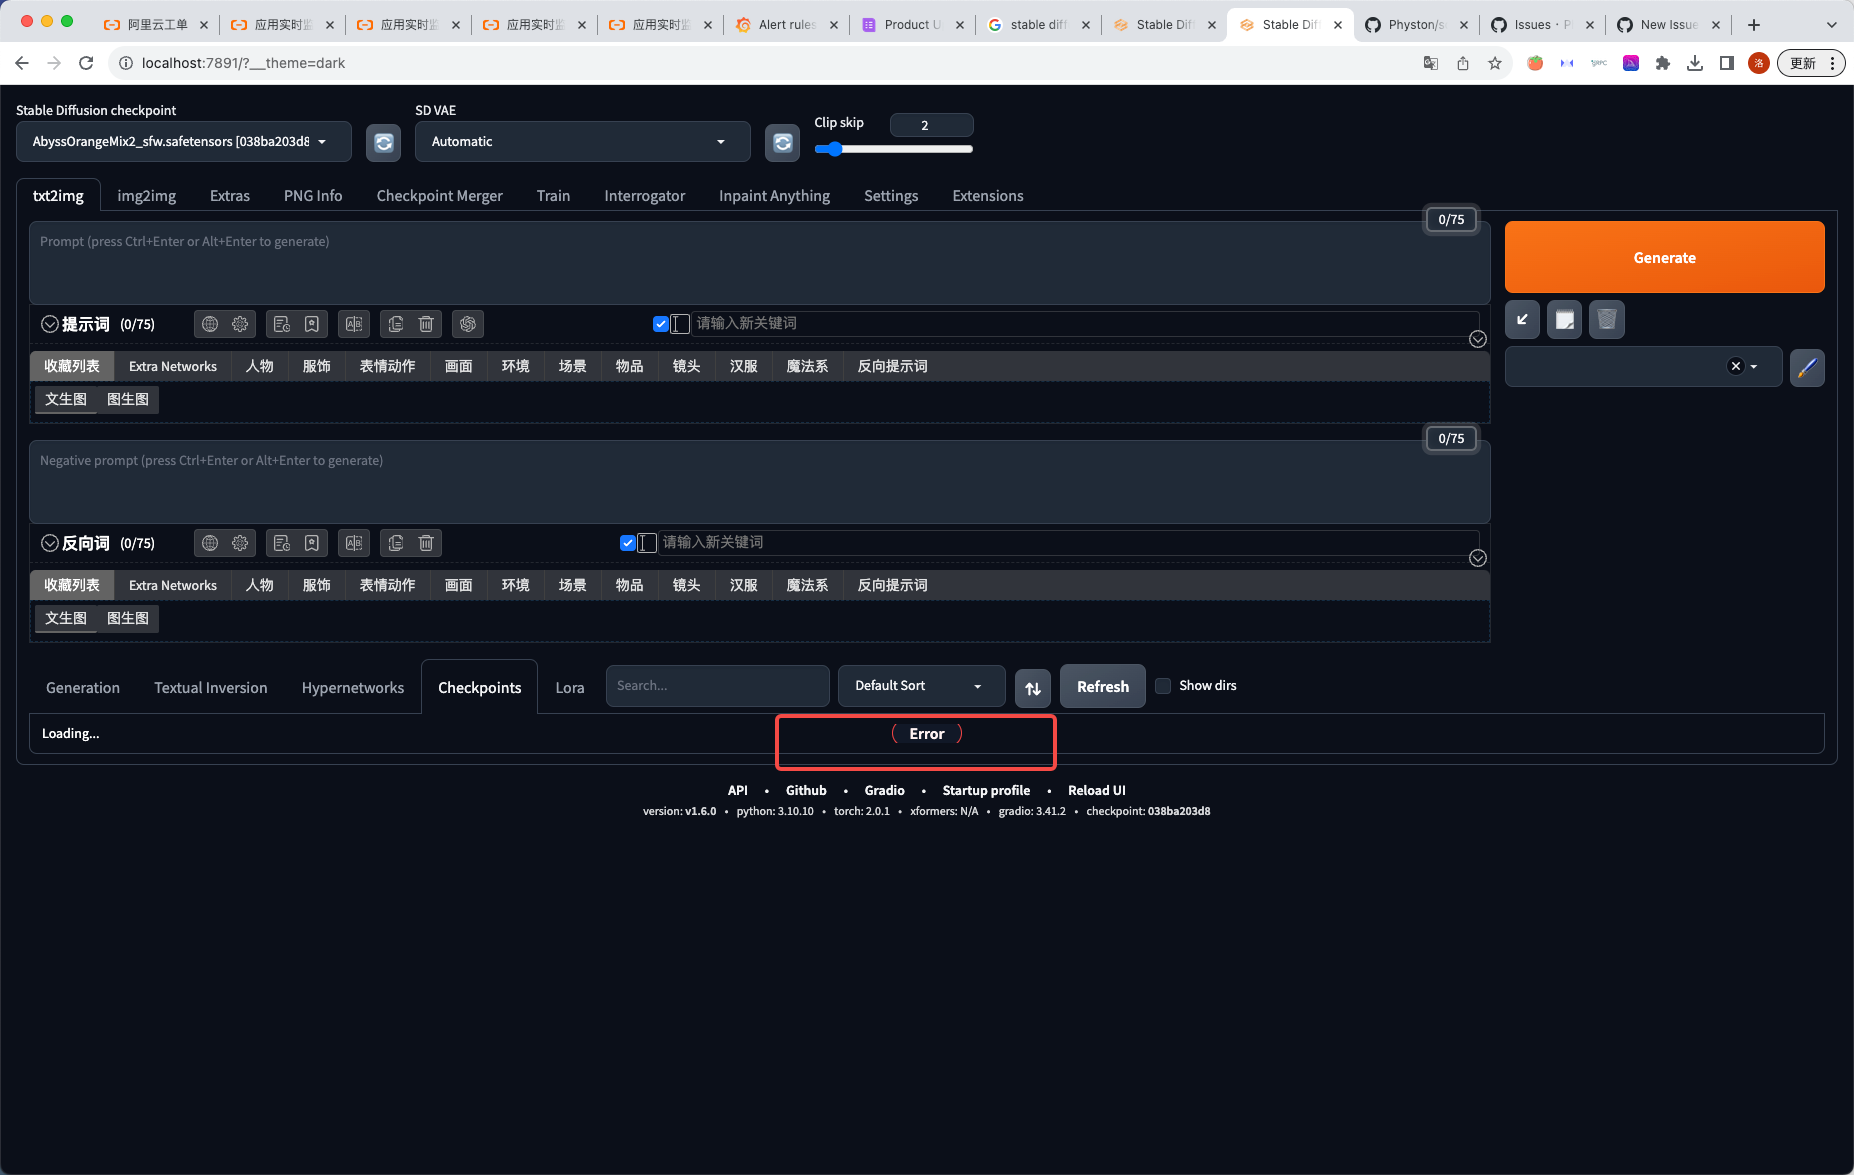1854x1175 pixels.
Task: Click the A|B translate icon under the prompt
Action: click(353, 323)
